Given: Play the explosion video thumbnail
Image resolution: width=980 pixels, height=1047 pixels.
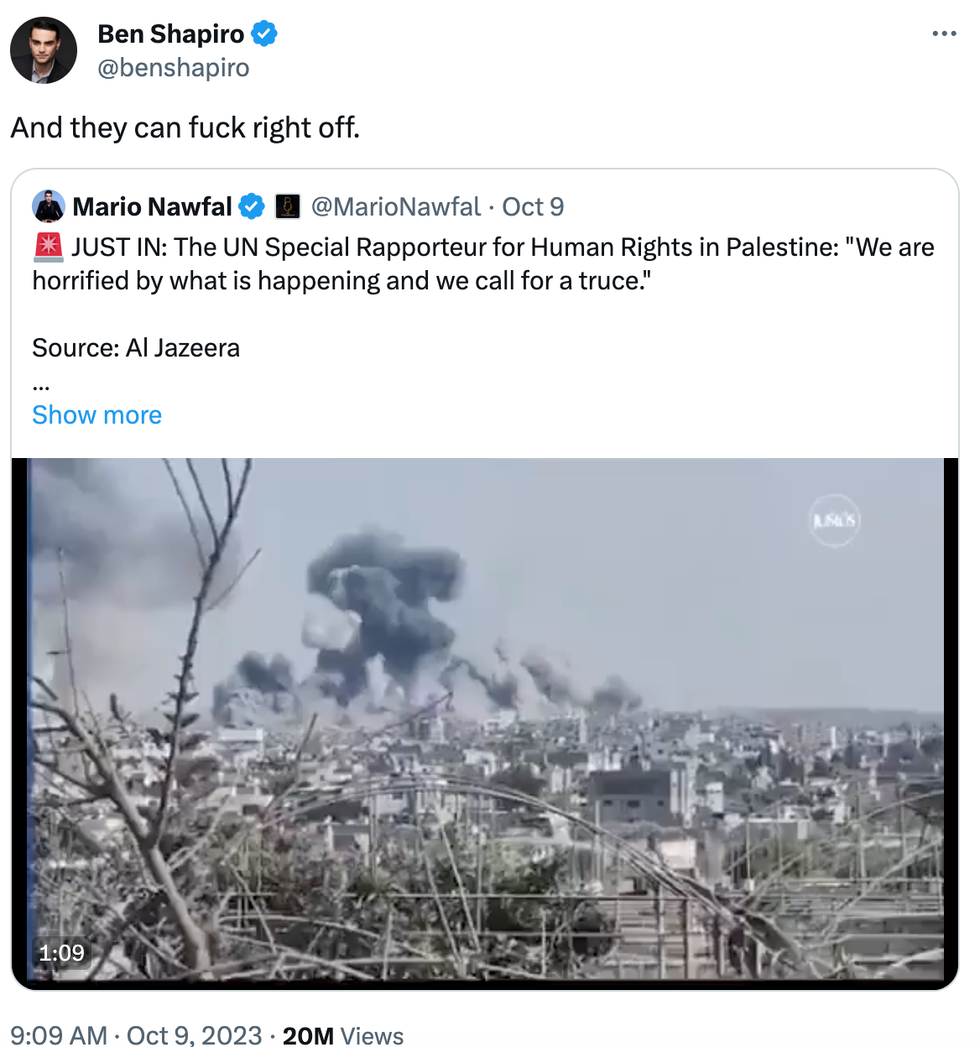Looking at the screenshot, I should click(x=485, y=722).
